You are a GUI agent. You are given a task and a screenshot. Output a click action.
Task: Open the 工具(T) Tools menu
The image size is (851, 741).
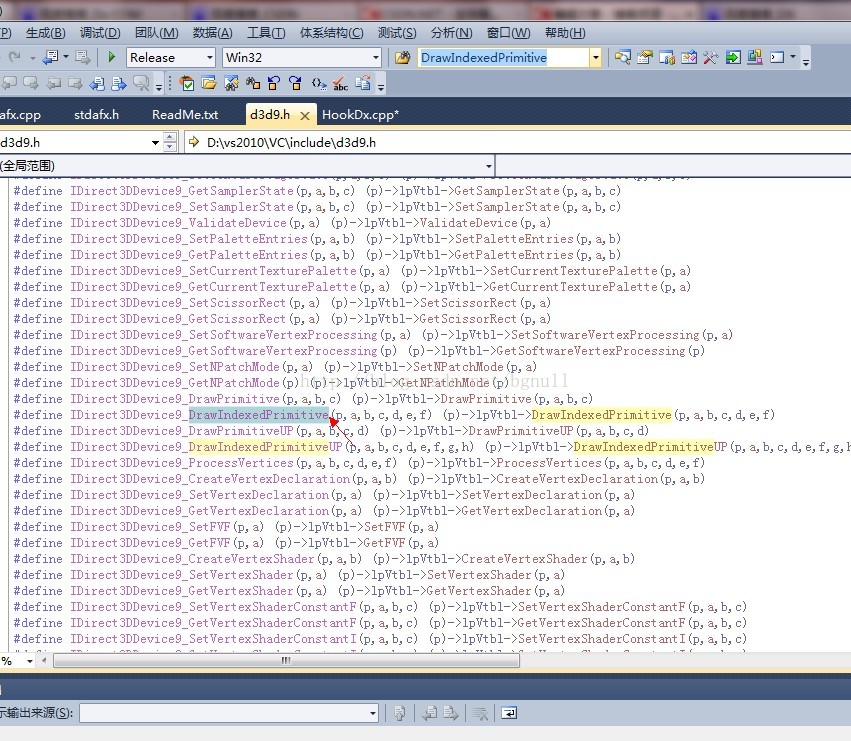[x=266, y=33]
